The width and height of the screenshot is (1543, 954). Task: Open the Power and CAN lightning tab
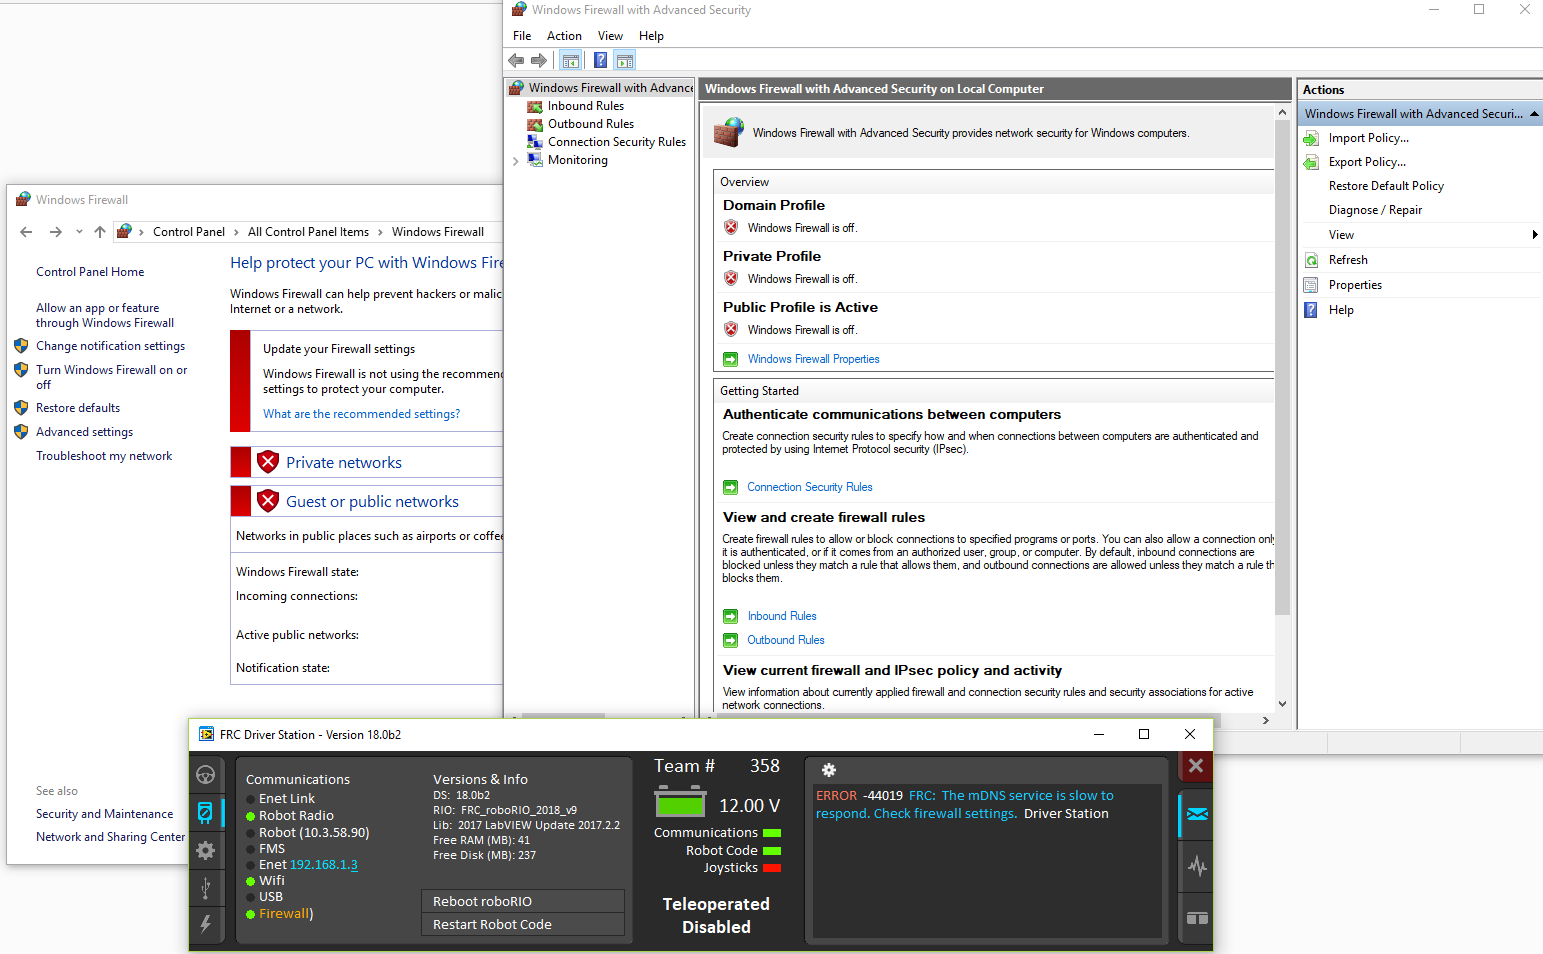[x=205, y=924]
